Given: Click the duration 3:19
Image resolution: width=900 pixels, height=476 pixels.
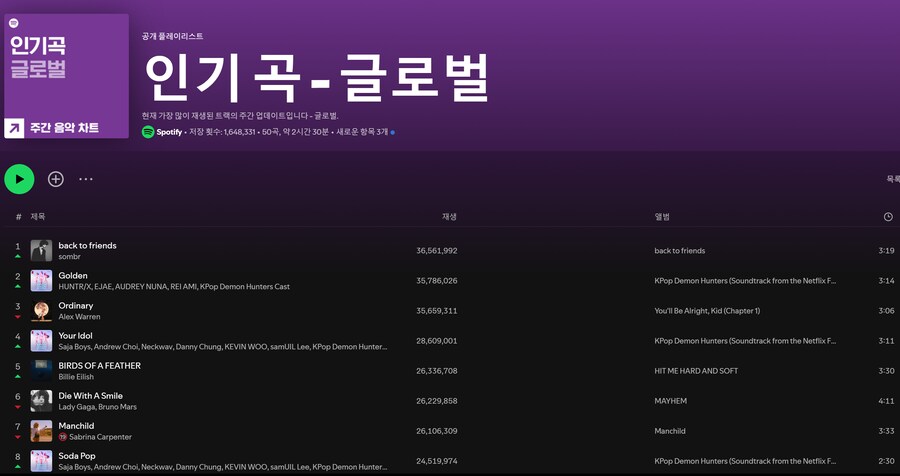Looking at the screenshot, I should coord(886,251).
